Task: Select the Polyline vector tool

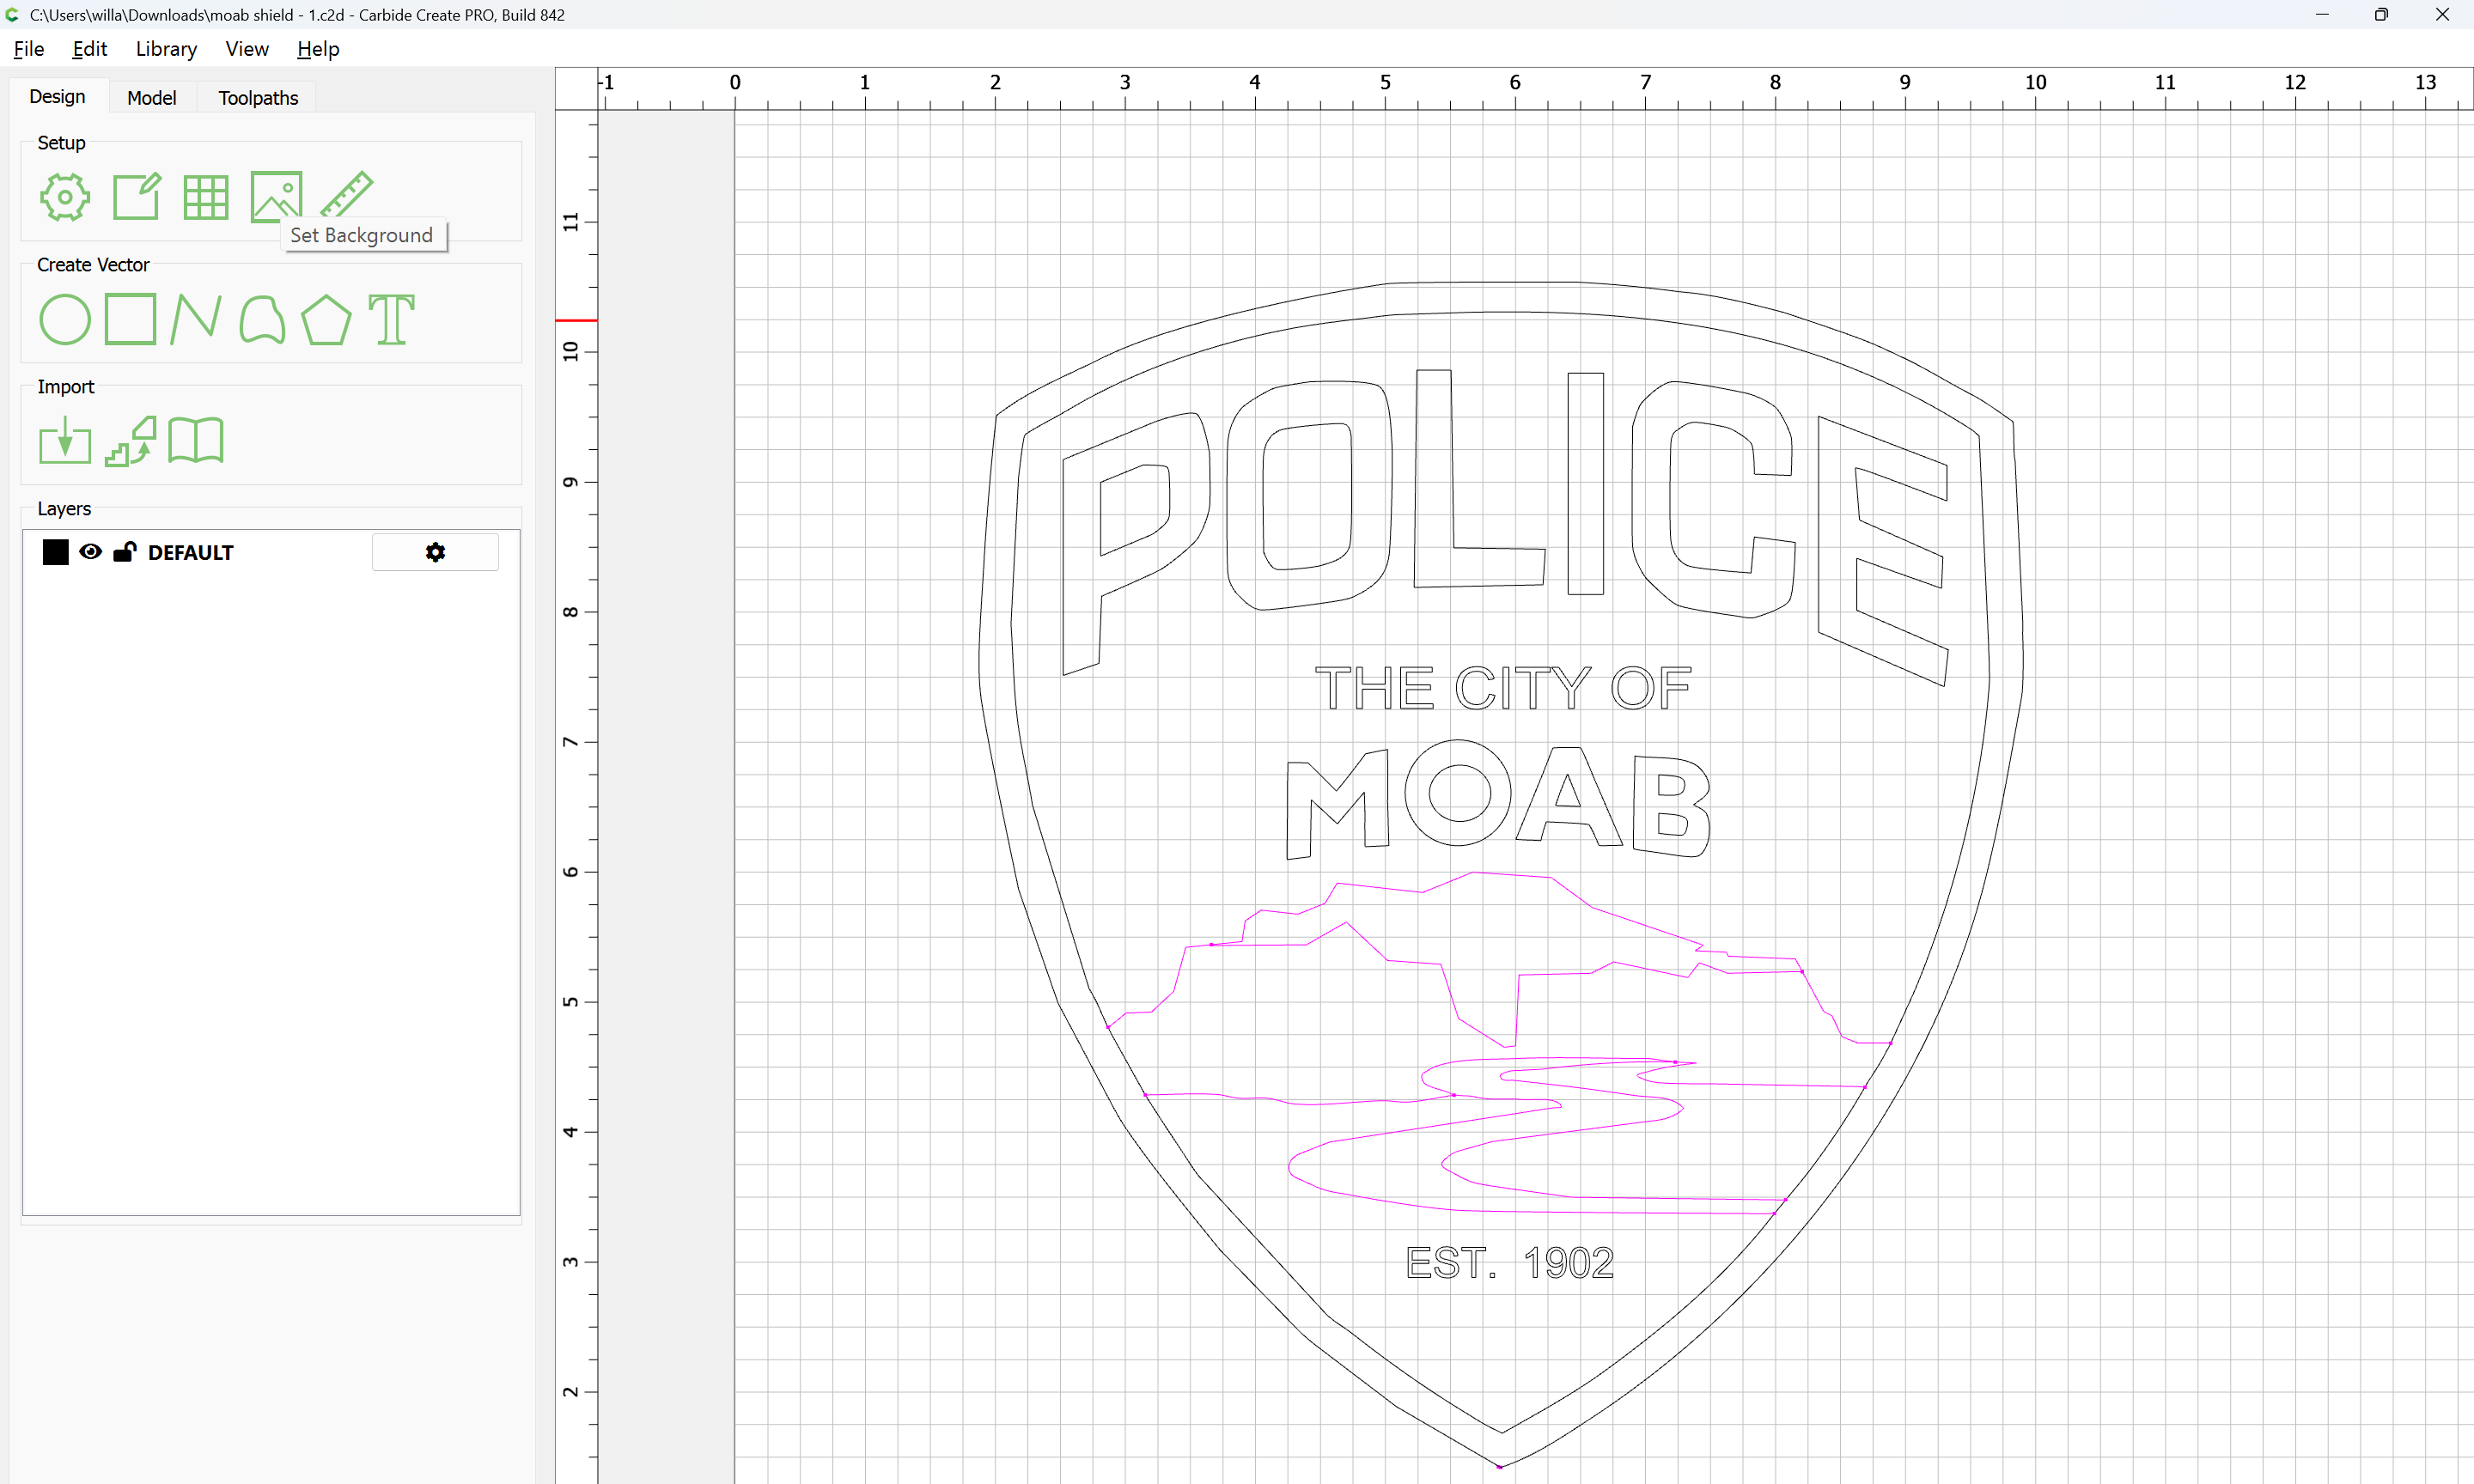Action: 196,320
